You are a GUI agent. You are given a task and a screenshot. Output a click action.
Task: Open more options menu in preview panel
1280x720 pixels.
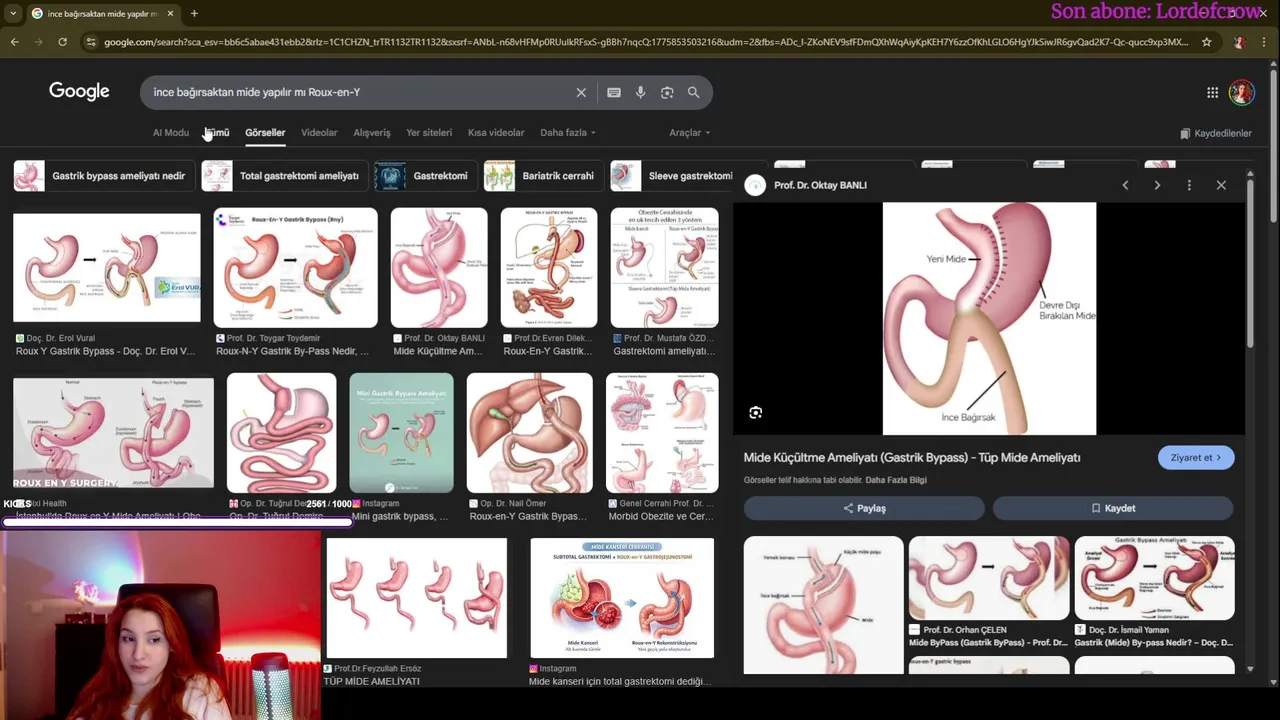pos(1189,185)
